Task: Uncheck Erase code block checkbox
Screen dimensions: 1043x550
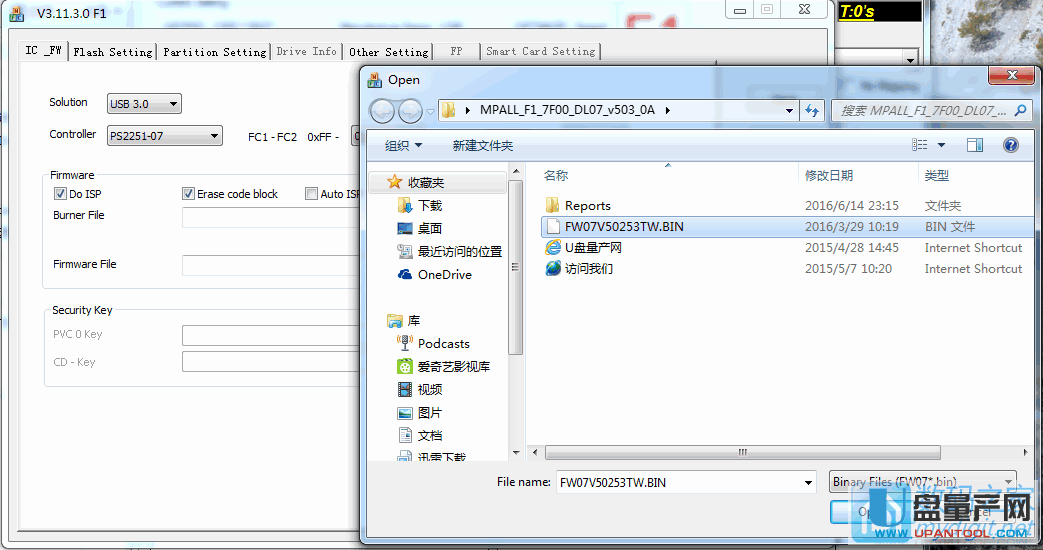Action: (188, 194)
